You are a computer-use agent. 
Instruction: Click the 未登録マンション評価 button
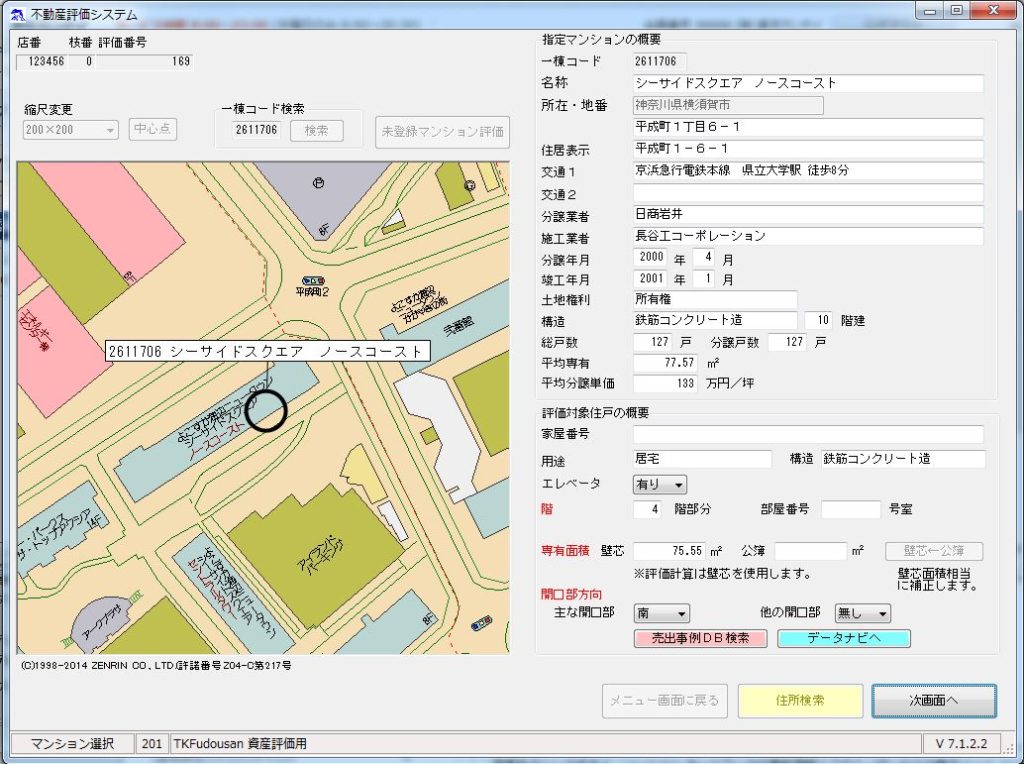coord(443,132)
